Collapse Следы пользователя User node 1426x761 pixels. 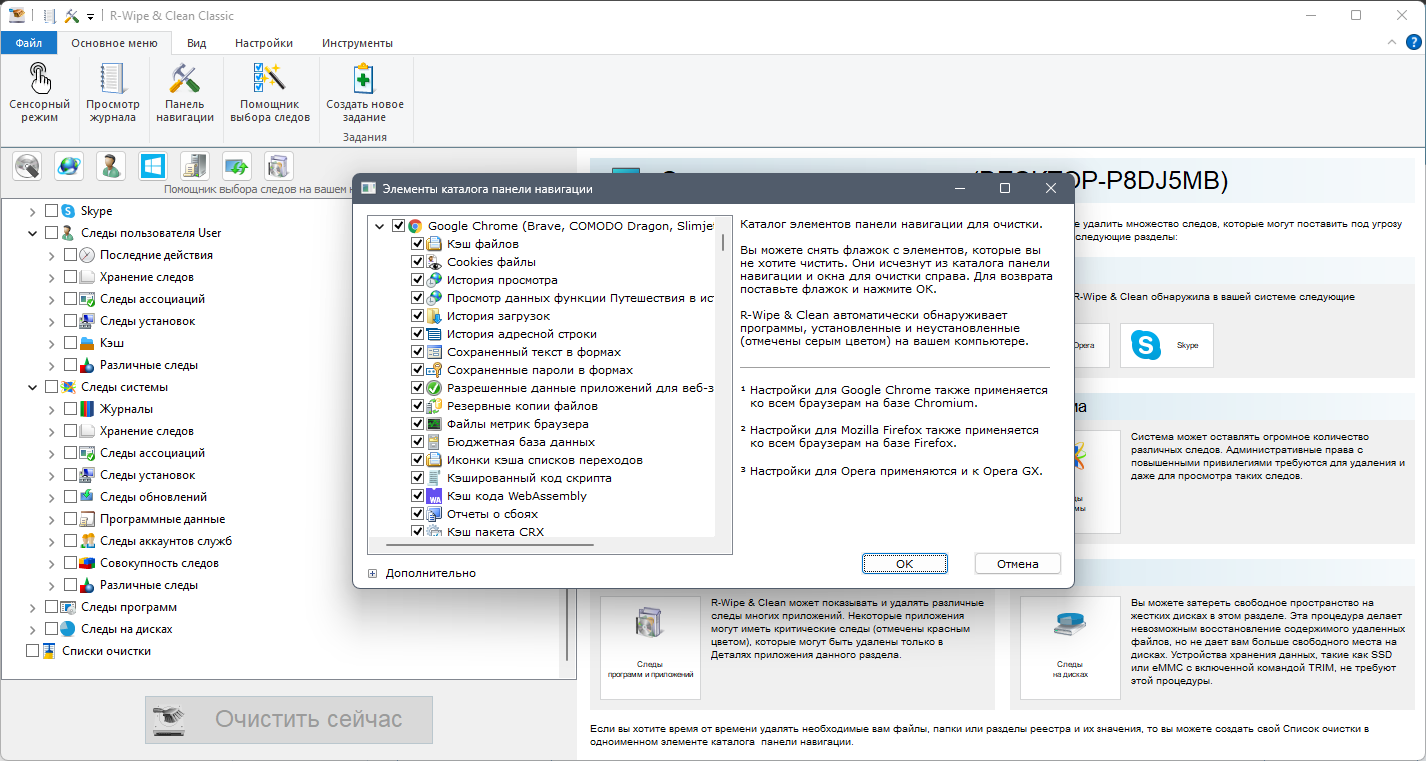[x=32, y=233]
